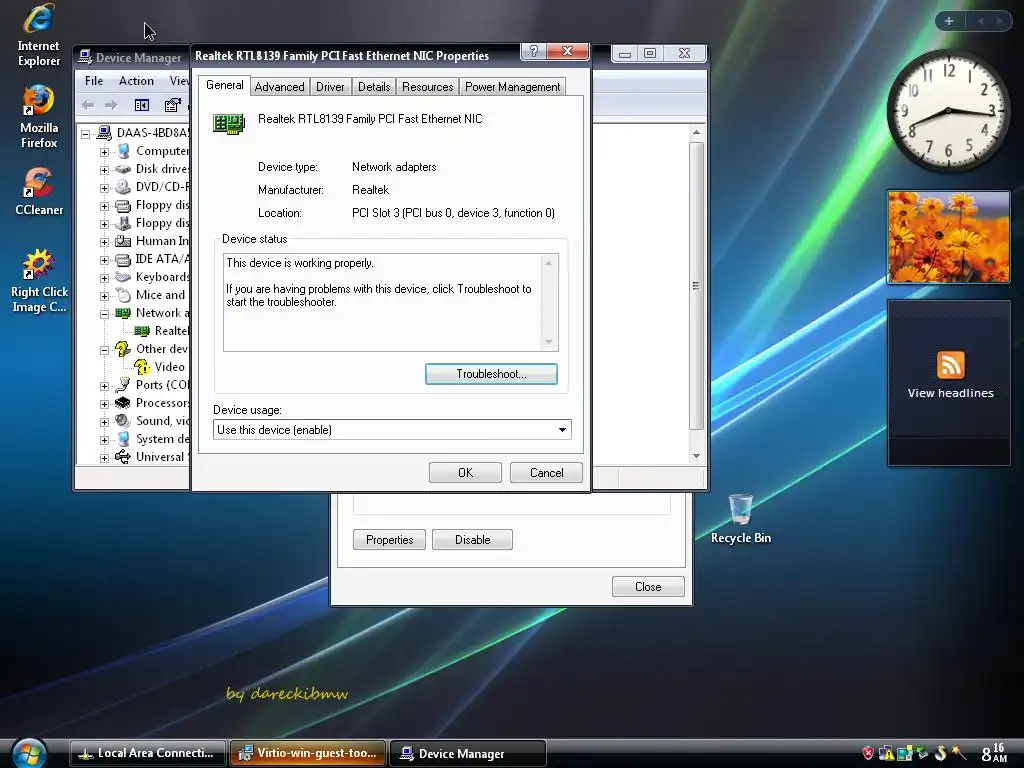Expand the System devices node
The image size is (1024, 768).
[x=104, y=440]
